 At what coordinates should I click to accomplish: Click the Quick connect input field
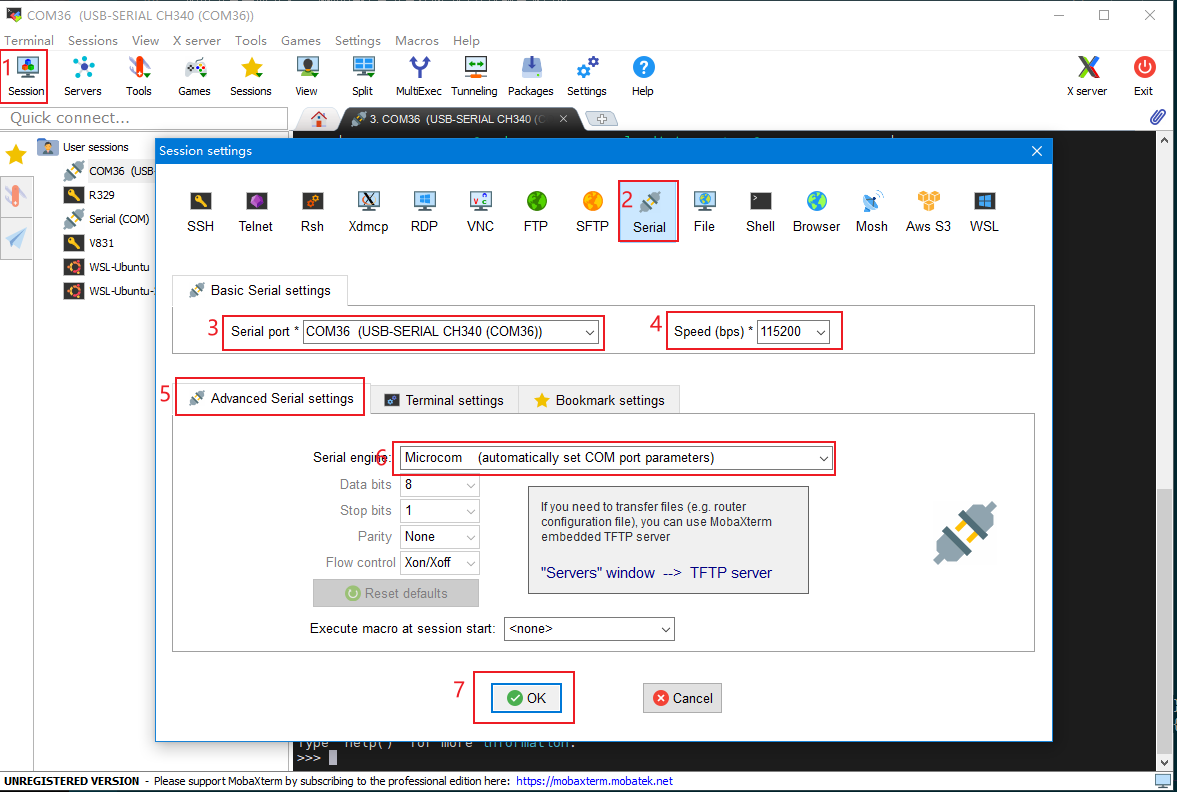click(x=144, y=118)
